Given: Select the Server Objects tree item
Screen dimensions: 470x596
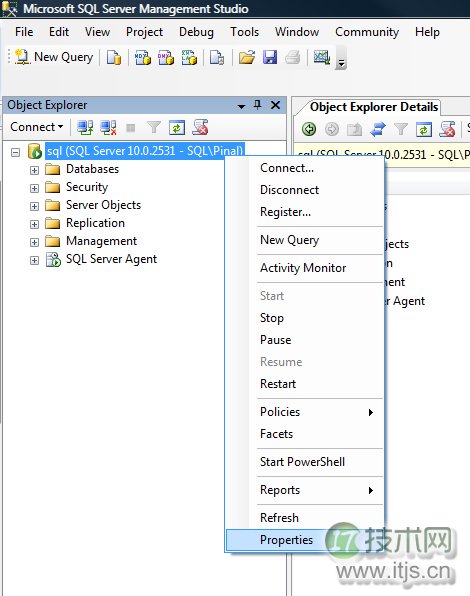Looking at the screenshot, I should coord(103,205).
